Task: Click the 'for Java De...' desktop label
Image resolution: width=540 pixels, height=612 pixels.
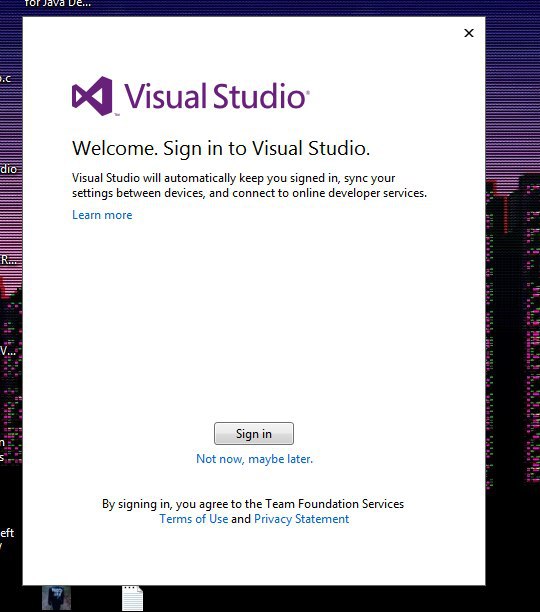Action: (x=58, y=4)
